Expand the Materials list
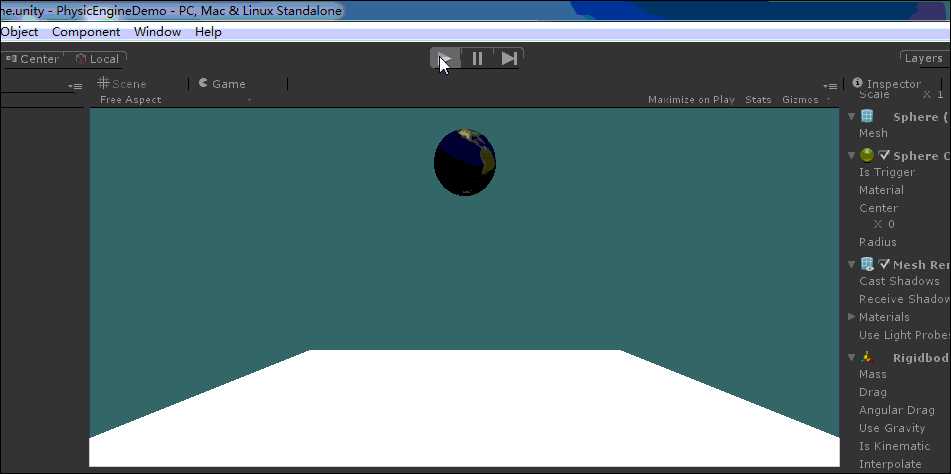 click(852, 316)
